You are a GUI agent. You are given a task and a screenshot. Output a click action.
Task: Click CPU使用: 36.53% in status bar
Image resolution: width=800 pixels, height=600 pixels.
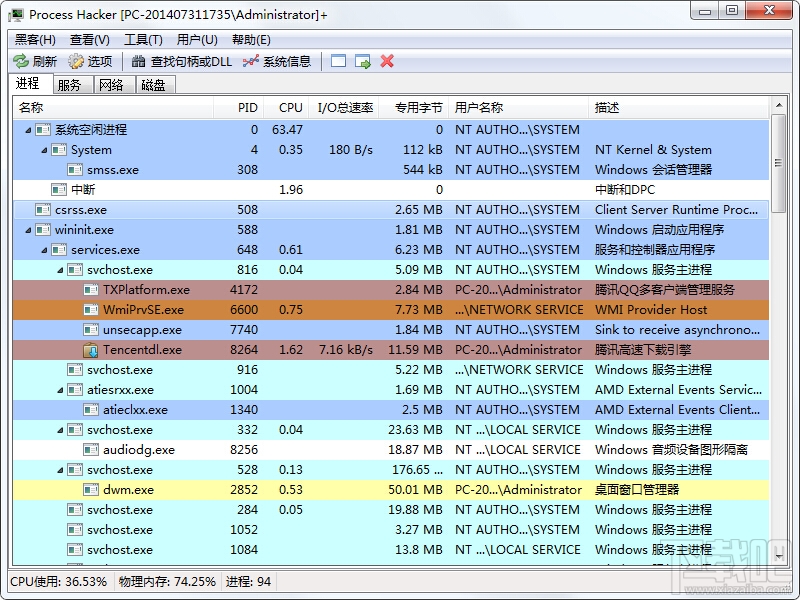tap(59, 582)
